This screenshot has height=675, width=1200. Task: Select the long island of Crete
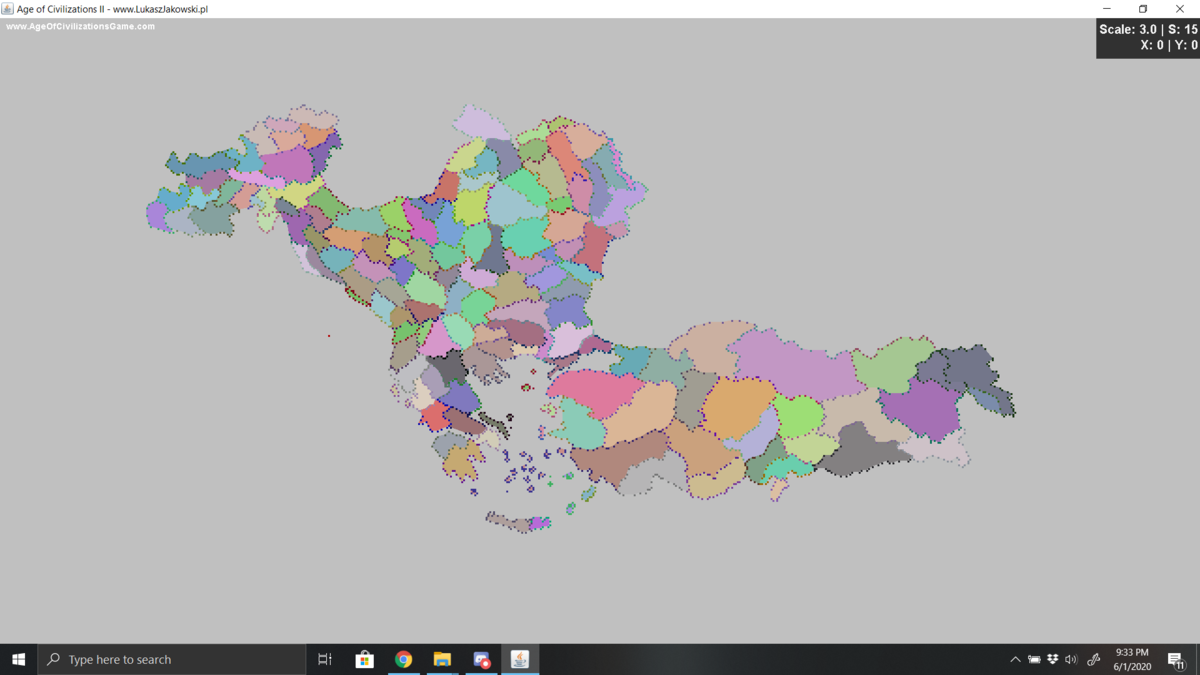518,522
